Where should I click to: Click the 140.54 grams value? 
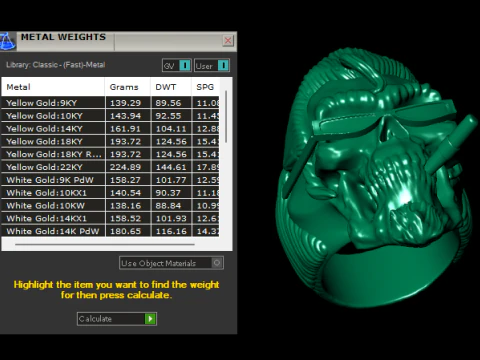coord(126,193)
